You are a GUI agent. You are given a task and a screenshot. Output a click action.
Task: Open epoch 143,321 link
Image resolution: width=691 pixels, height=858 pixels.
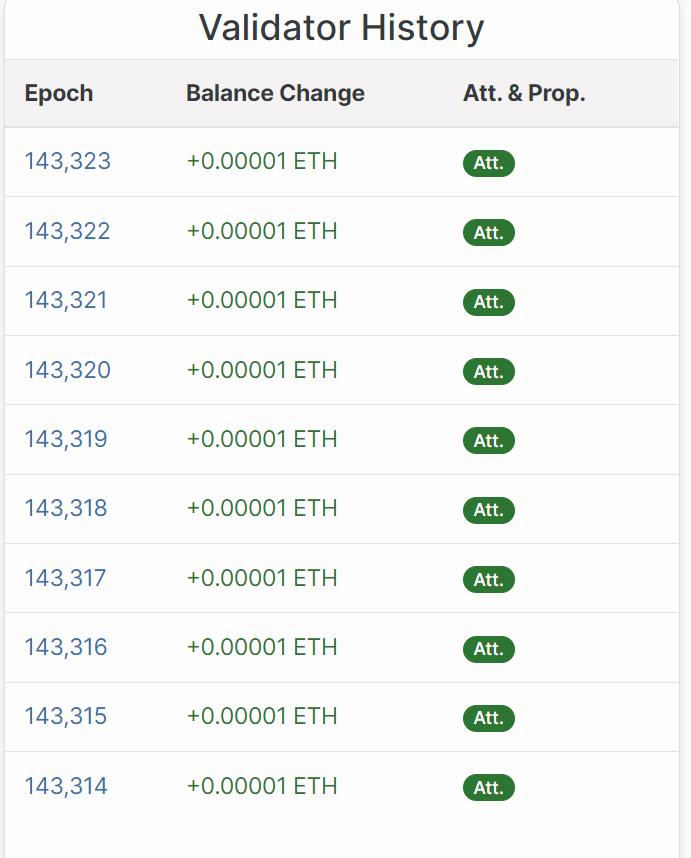click(65, 300)
